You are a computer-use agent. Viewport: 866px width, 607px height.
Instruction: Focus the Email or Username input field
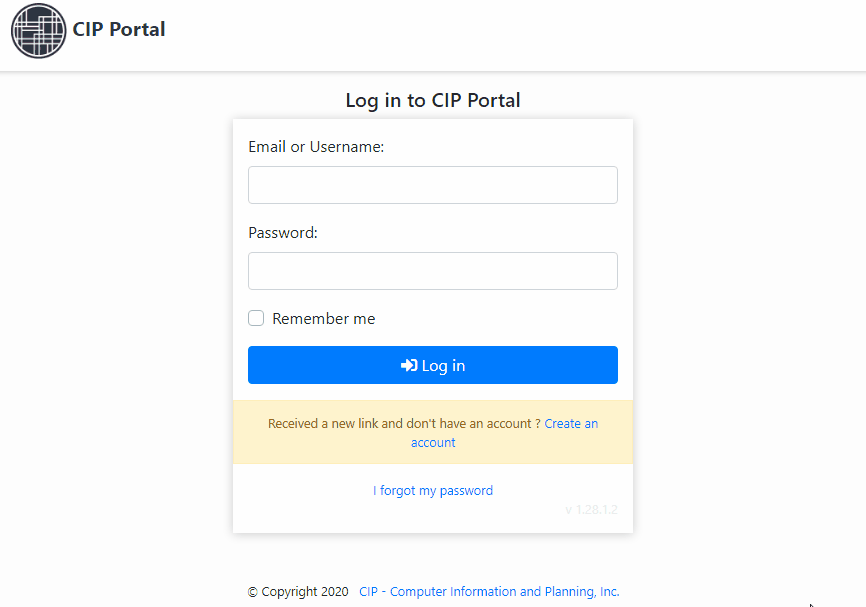tap(433, 185)
